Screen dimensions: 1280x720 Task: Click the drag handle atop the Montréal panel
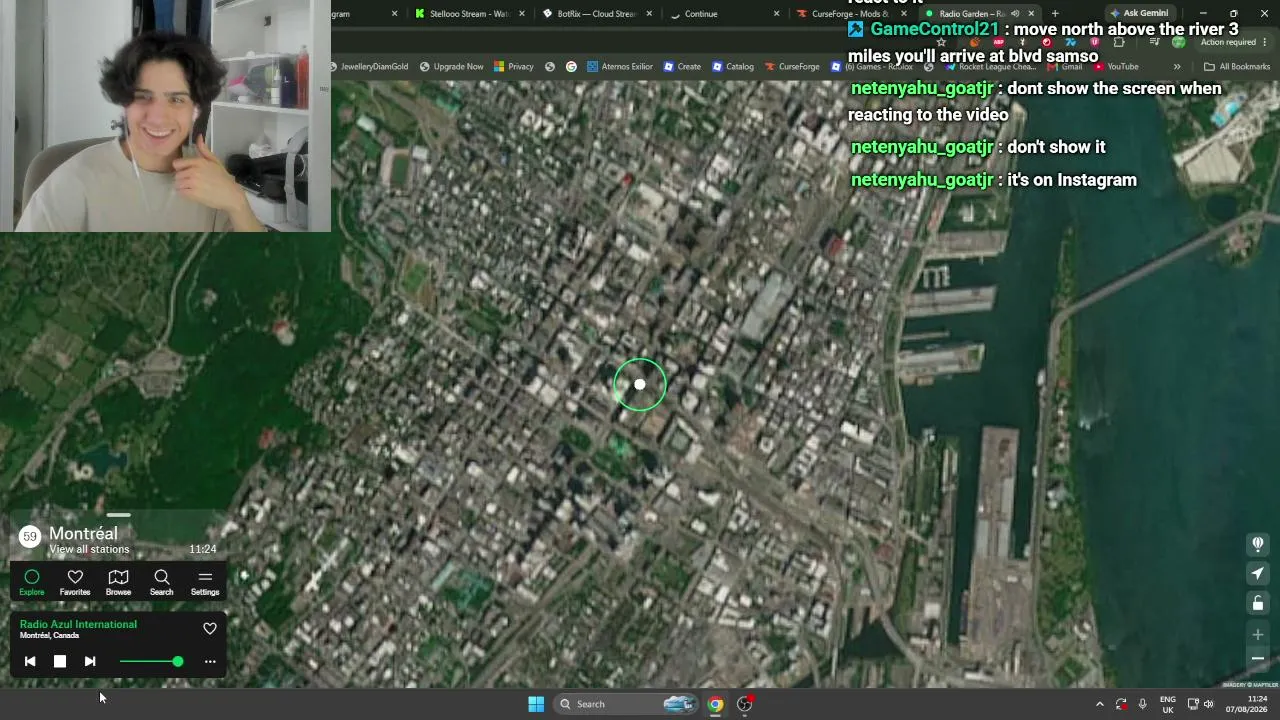118,515
